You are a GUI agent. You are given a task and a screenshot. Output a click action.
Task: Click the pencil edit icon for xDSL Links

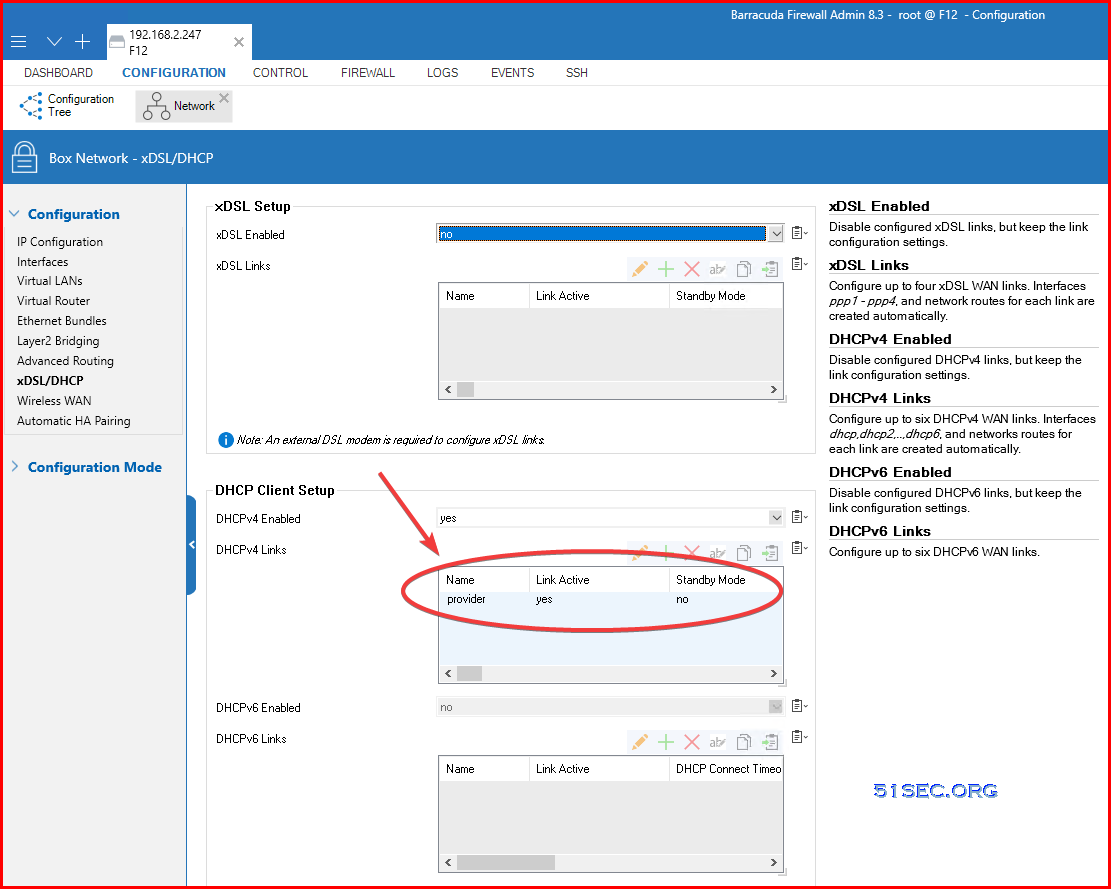[640, 269]
